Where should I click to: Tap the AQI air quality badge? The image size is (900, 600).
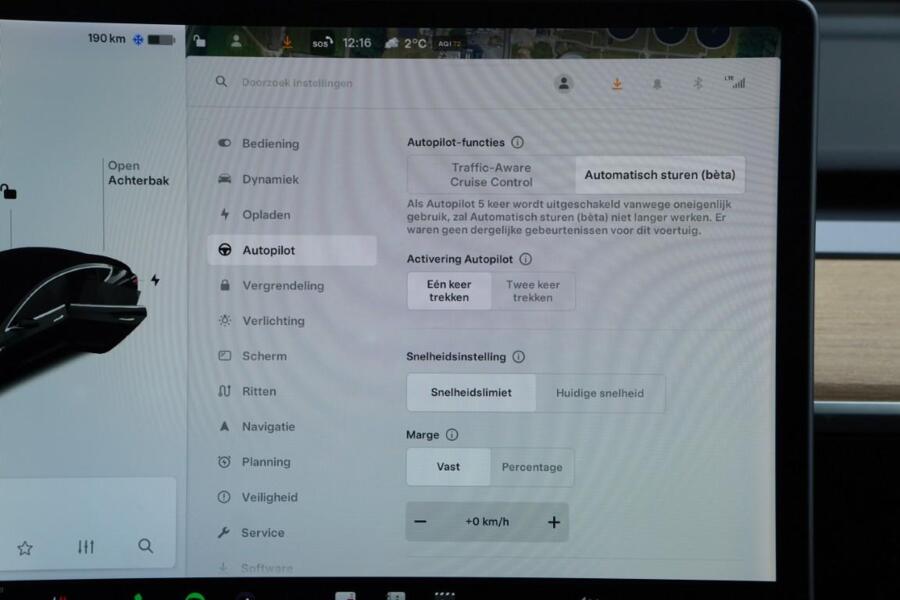pyautogui.click(x=450, y=44)
